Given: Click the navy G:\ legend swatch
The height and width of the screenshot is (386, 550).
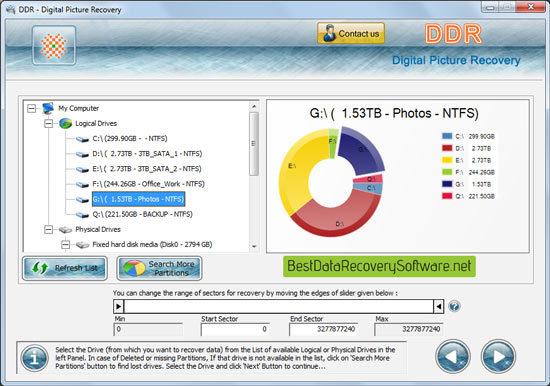Looking at the screenshot, I should pos(447,184).
